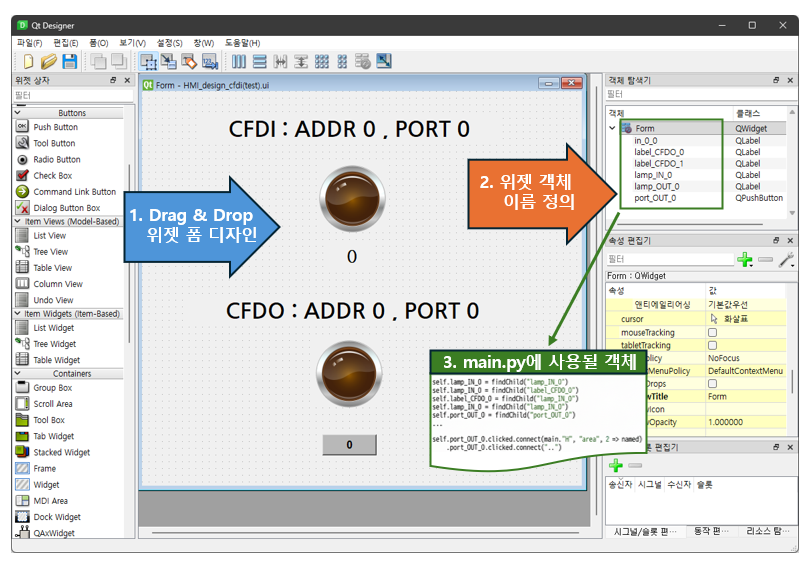810x565 pixels.
Task: Collapse the Containers widget category
Action: [x=16, y=373]
